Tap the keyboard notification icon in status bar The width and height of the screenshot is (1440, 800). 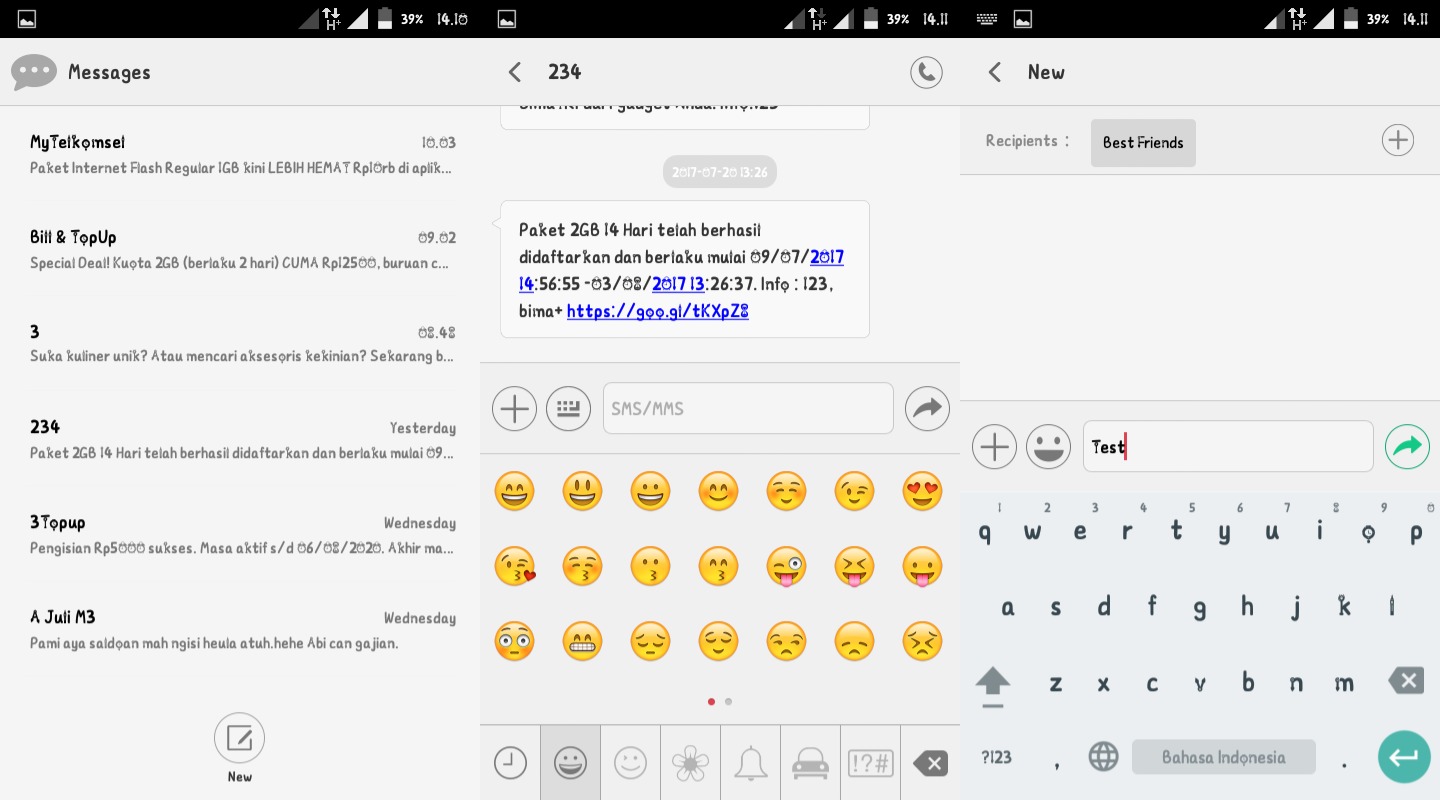[987, 18]
